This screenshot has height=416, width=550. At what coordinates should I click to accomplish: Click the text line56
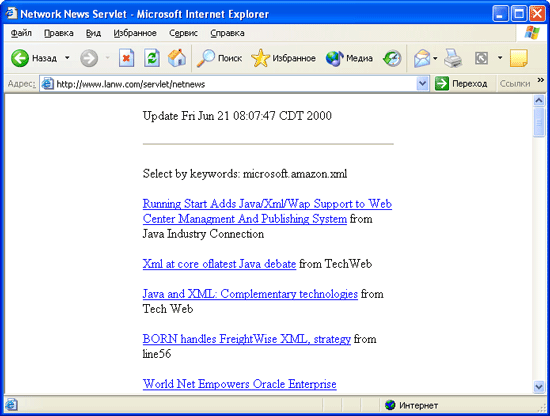157,354
